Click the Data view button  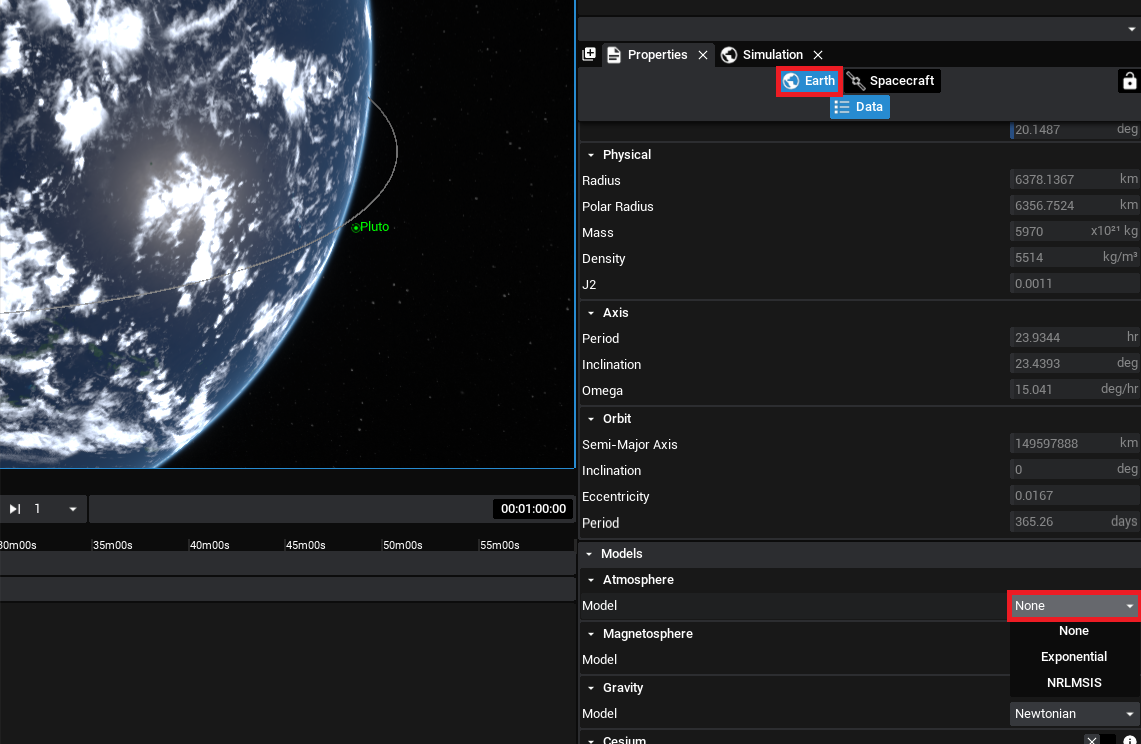coord(859,107)
